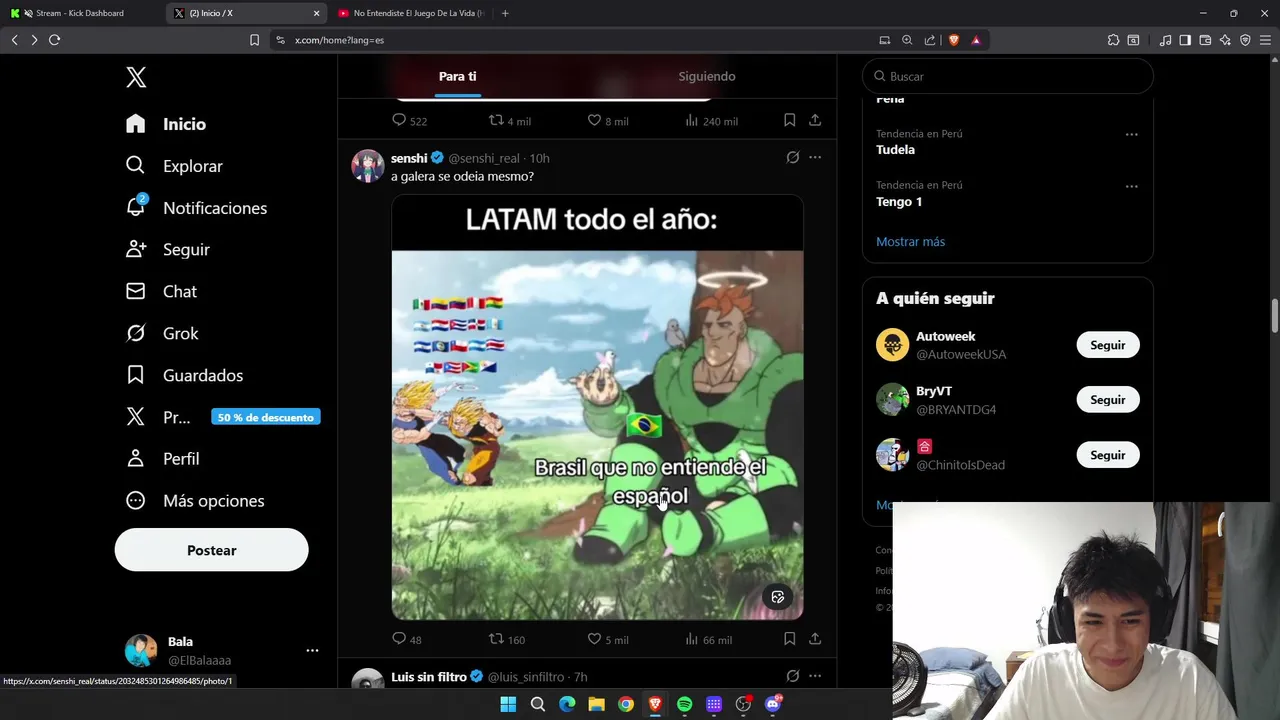Open options for the Tudela trend
Image resolution: width=1280 pixels, height=720 pixels.
pos(1131,134)
